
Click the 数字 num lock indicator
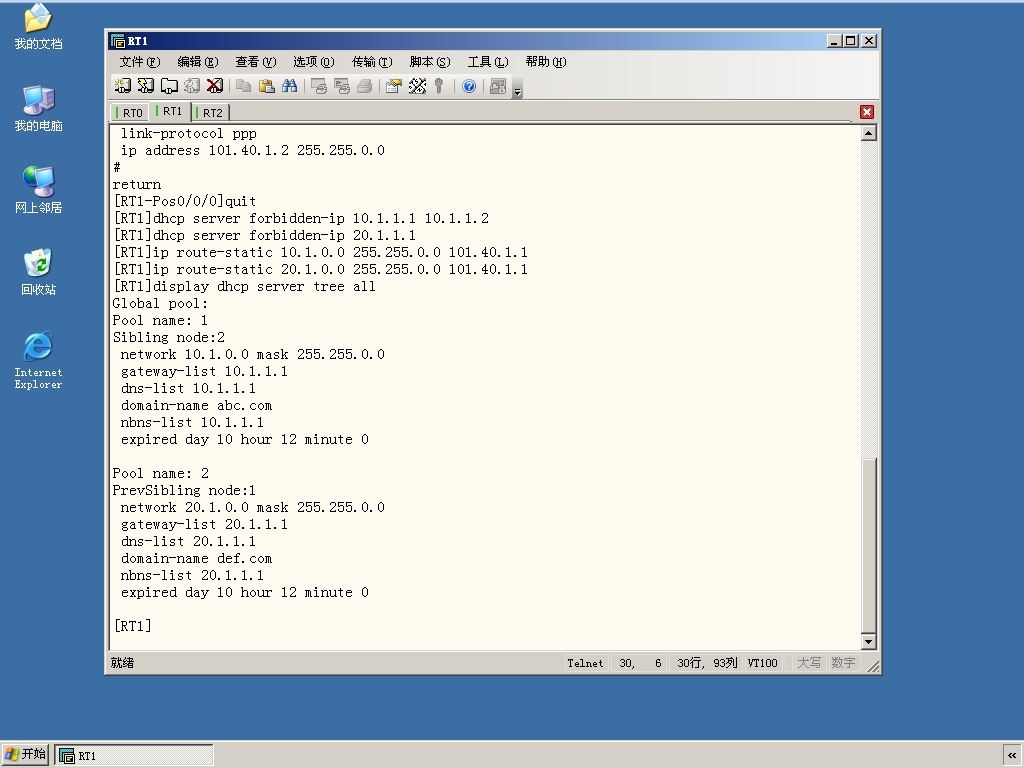point(843,663)
